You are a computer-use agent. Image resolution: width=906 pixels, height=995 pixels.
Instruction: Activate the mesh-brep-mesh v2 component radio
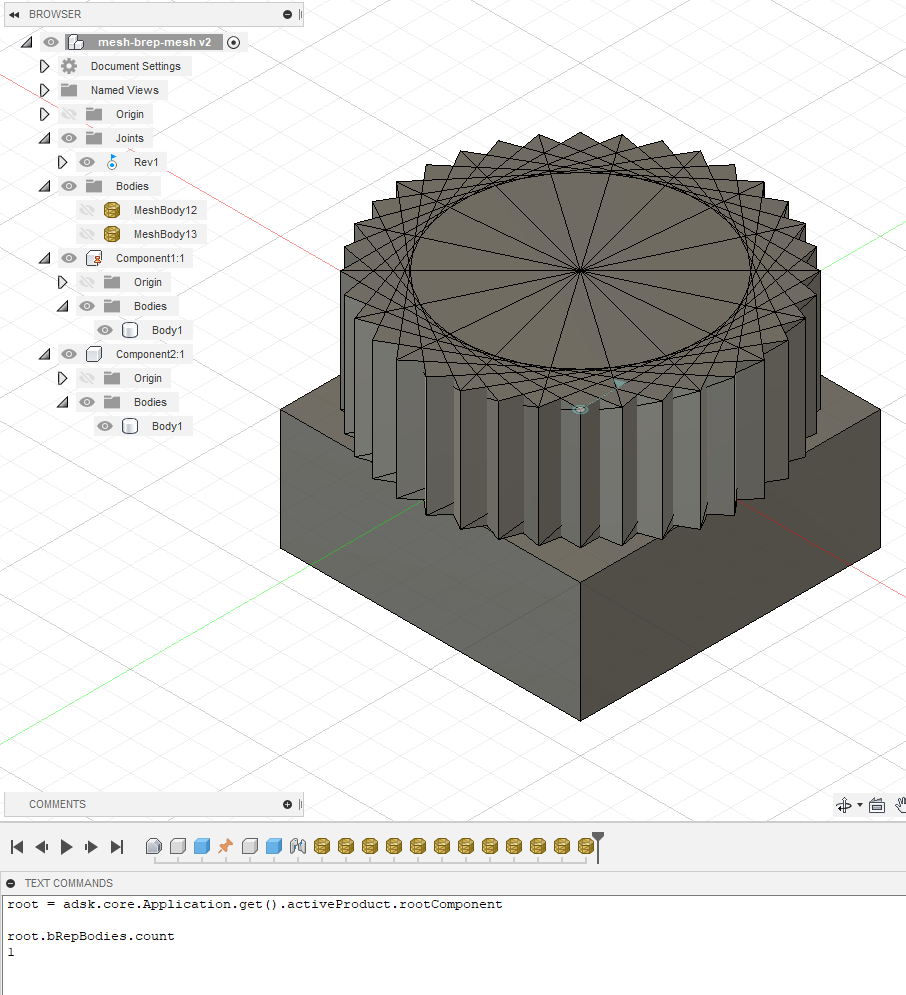pyautogui.click(x=232, y=42)
